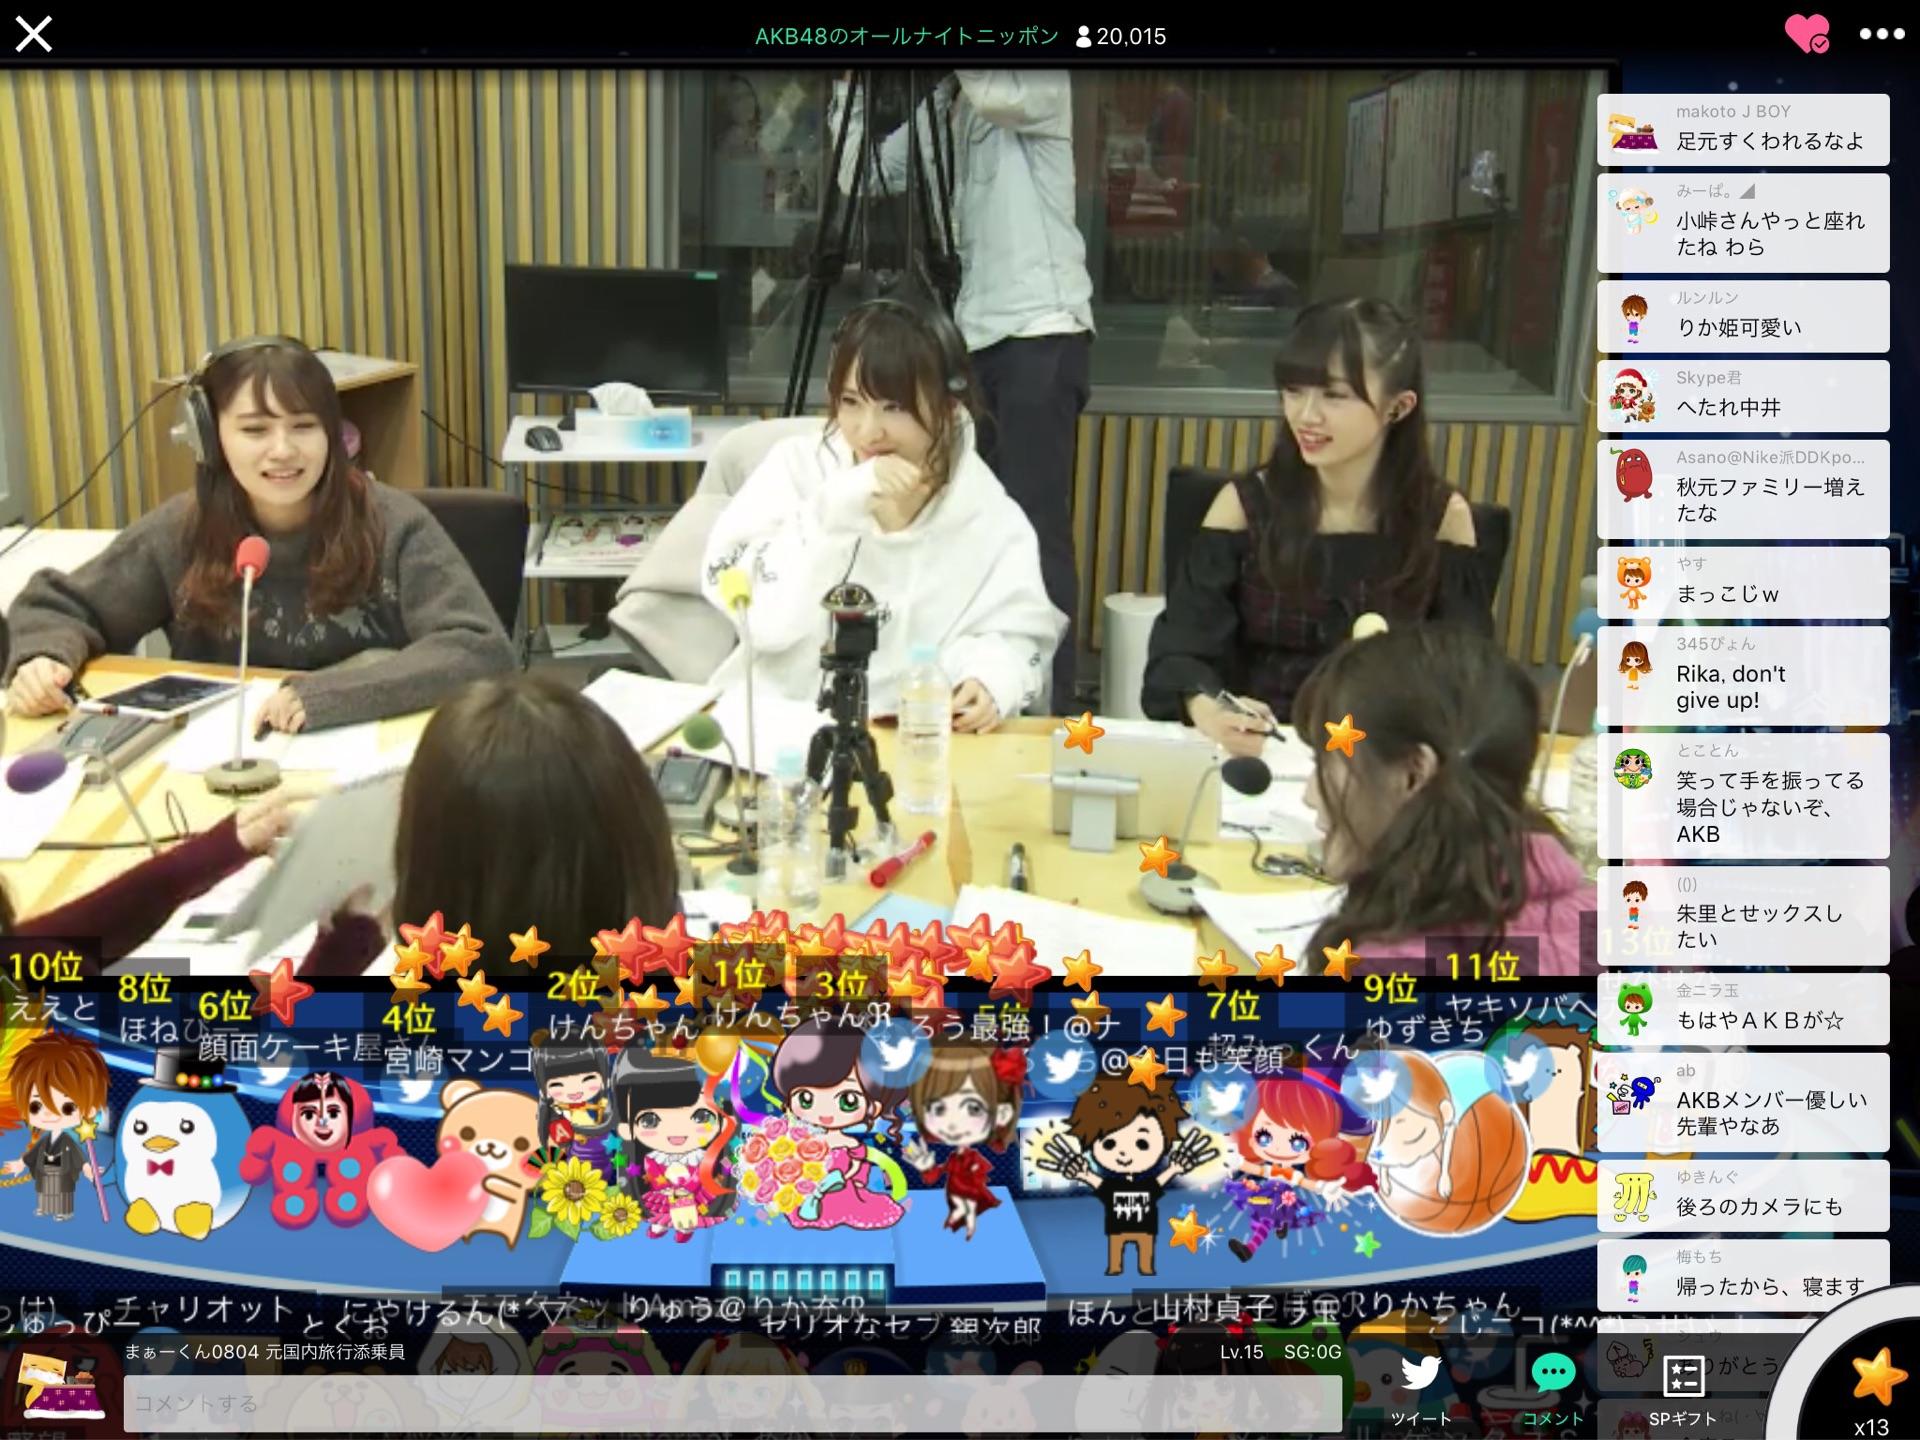1920x1440 pixels.
Task: Toggle the pink heart follow button
Action: click(1806, 35)
